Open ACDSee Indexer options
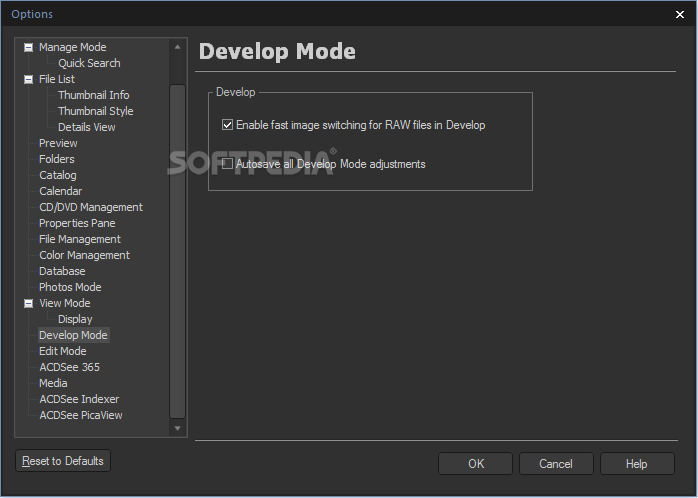The height and width of the screenshot is (498, 698). point(79,400)
